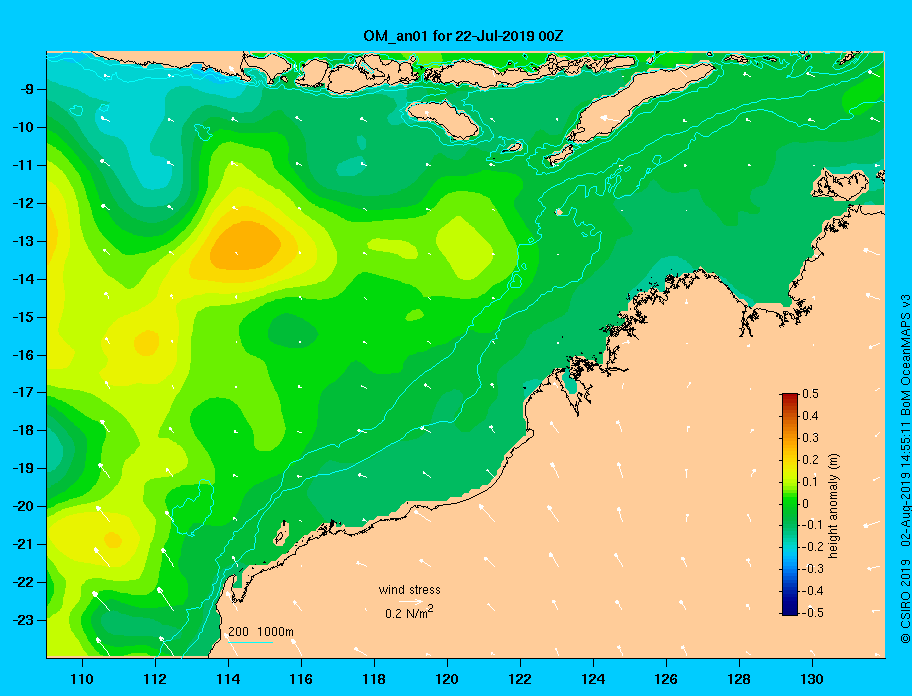Click the colorbar tick label -0.3
This screenshot has width=912, height=696.
813,569
